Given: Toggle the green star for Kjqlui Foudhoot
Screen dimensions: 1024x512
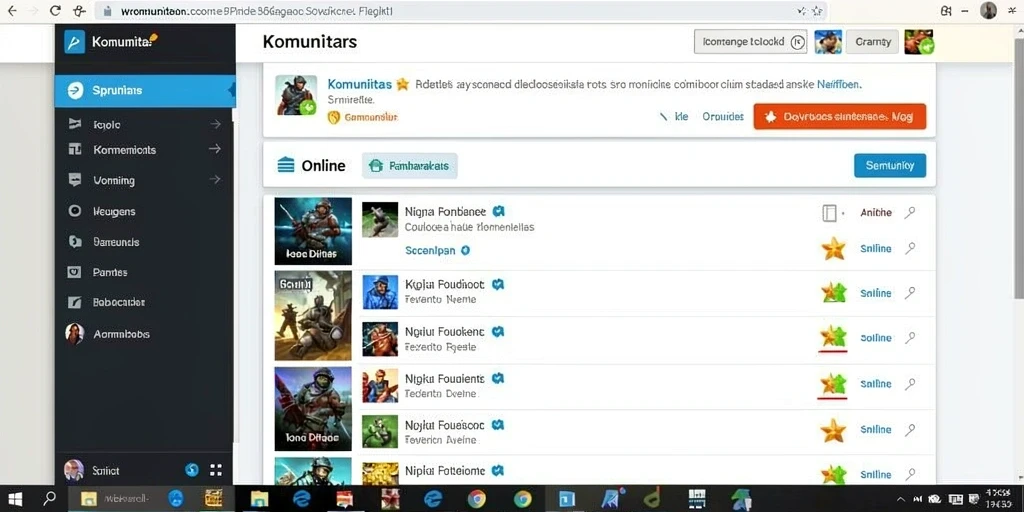Looking at the screenshot, I should pos(833,293).
